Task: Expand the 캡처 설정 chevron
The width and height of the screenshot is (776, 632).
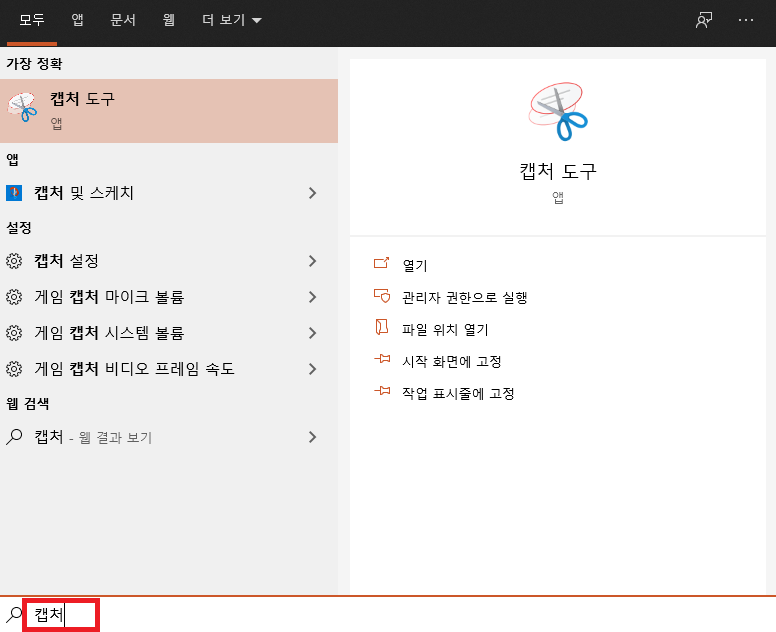Action: coord(312,261)
